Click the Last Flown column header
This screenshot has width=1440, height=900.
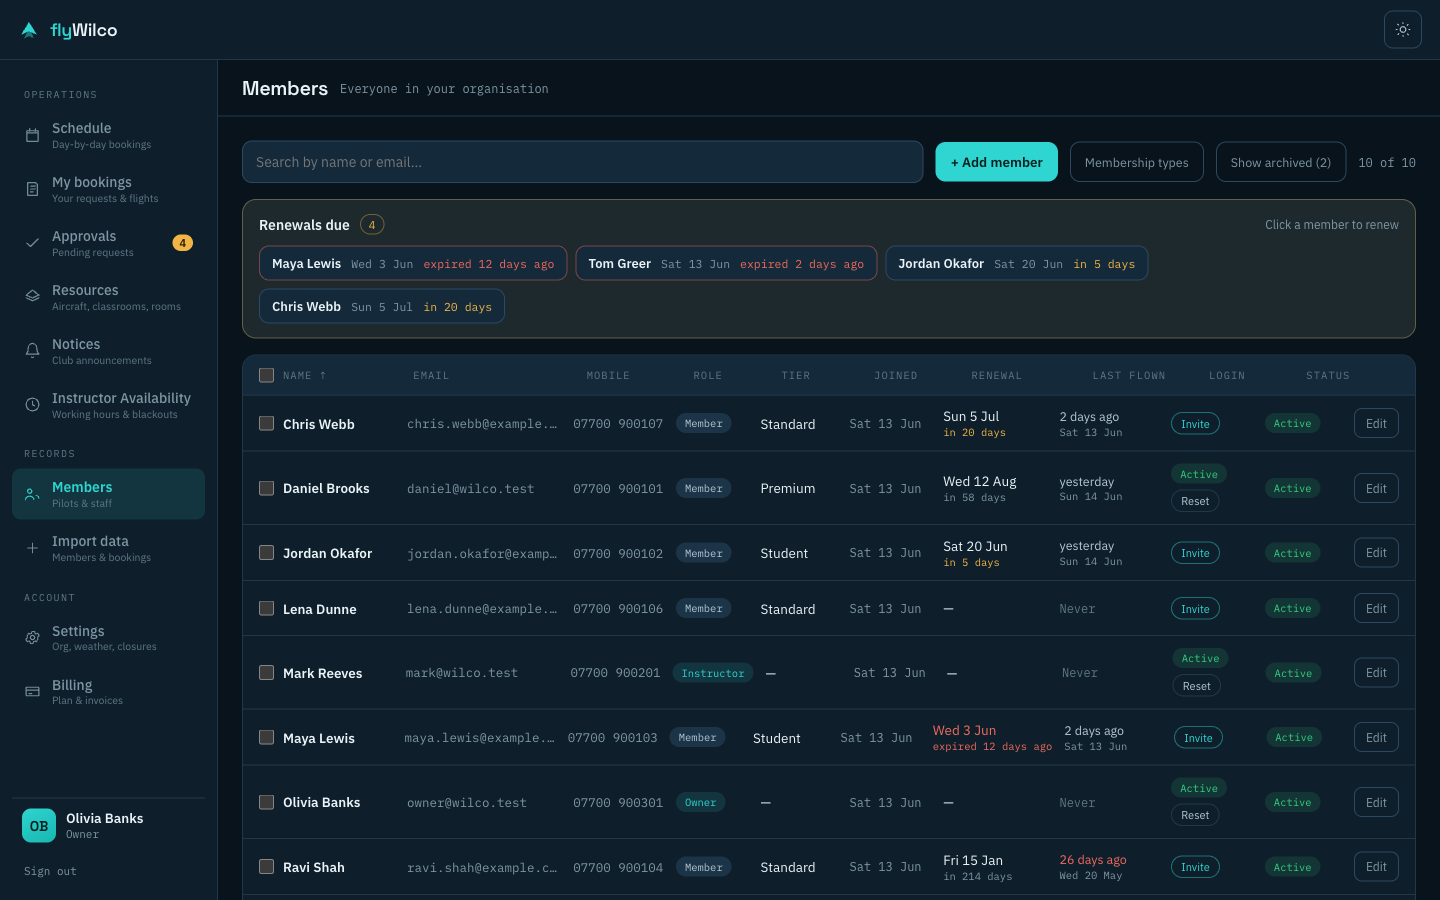[x=1129, y=376]
